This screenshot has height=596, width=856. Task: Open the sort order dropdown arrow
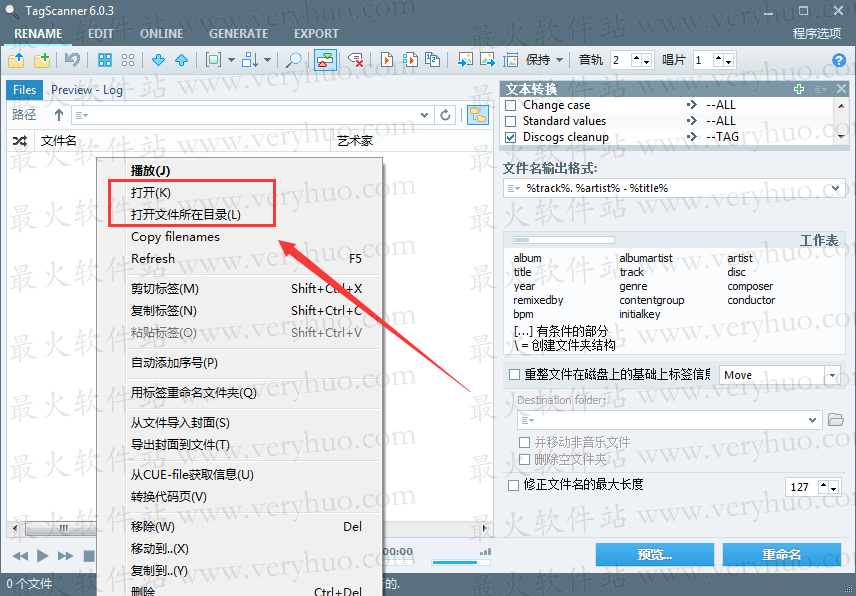tap(268, 60)
